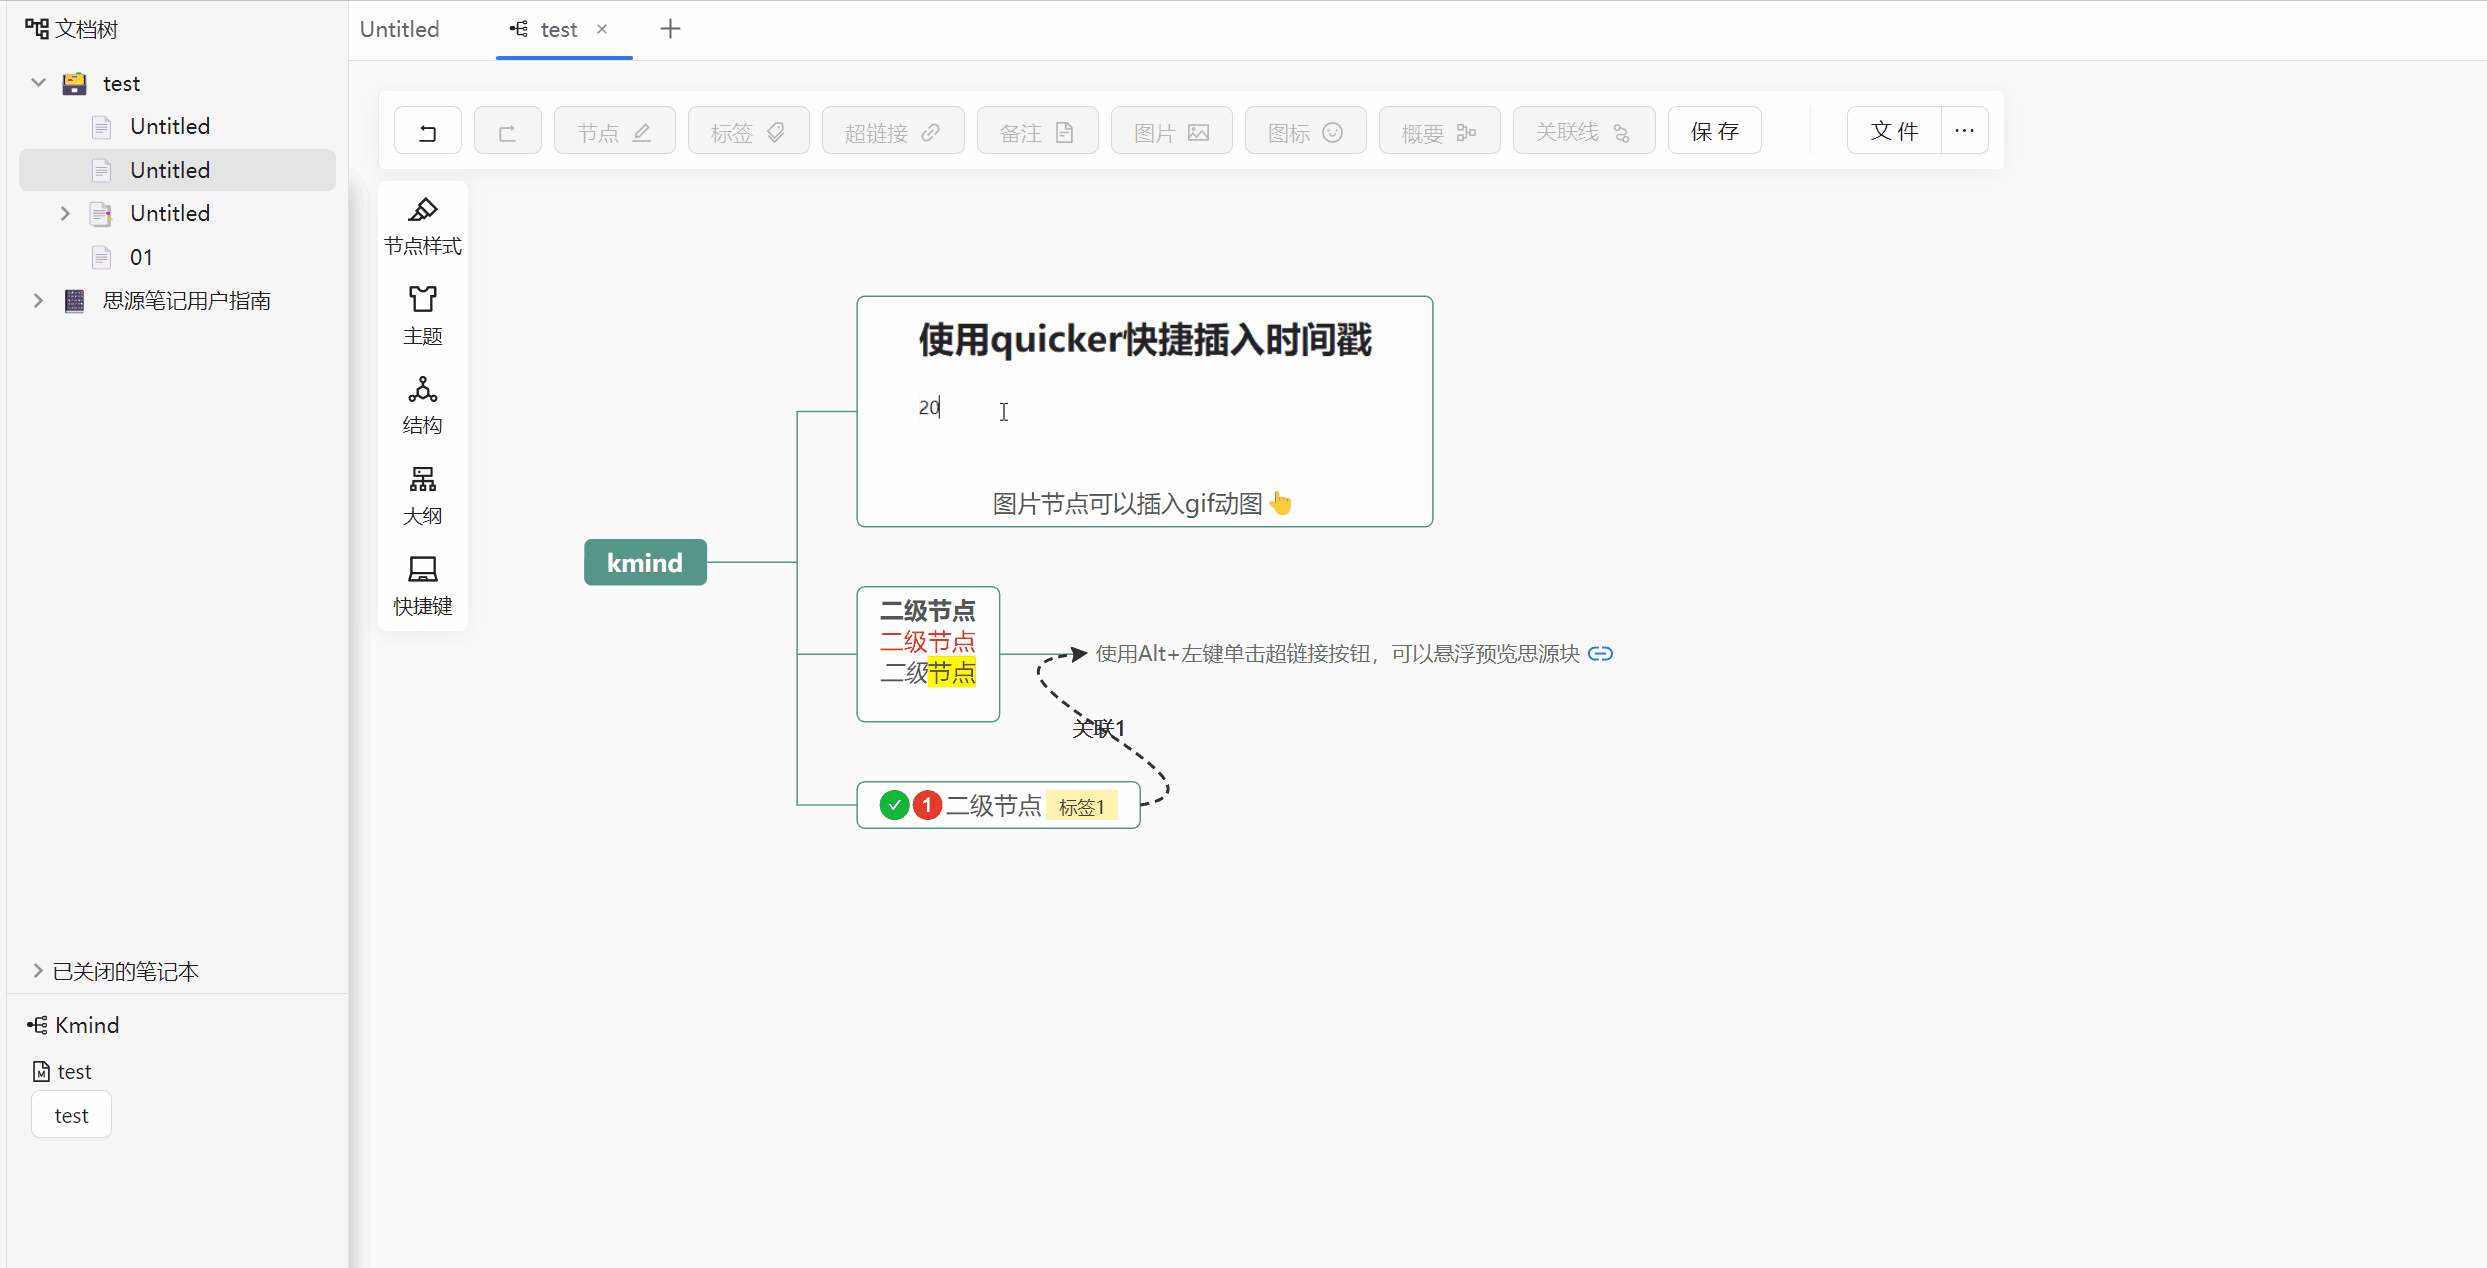The height and width of the screenshot is (1268, 2487).
Task: Open the 主题 theme panel
Action: 422,316
